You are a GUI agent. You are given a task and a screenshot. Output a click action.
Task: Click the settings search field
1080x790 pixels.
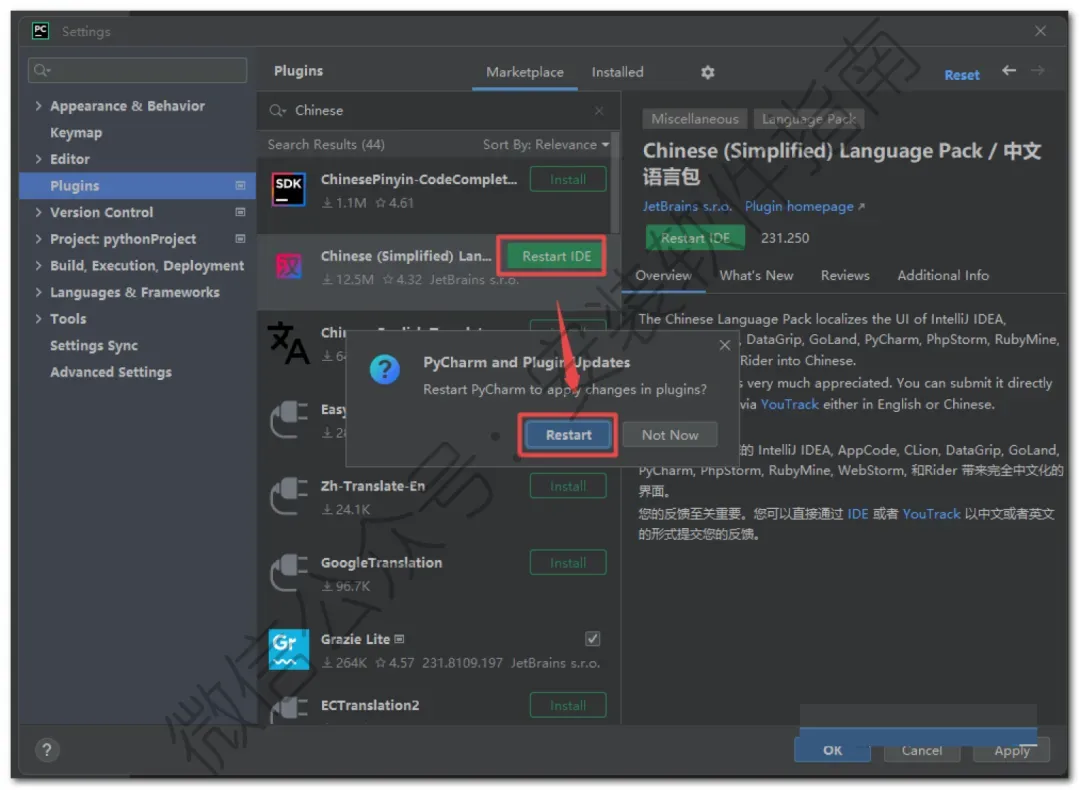138,70
